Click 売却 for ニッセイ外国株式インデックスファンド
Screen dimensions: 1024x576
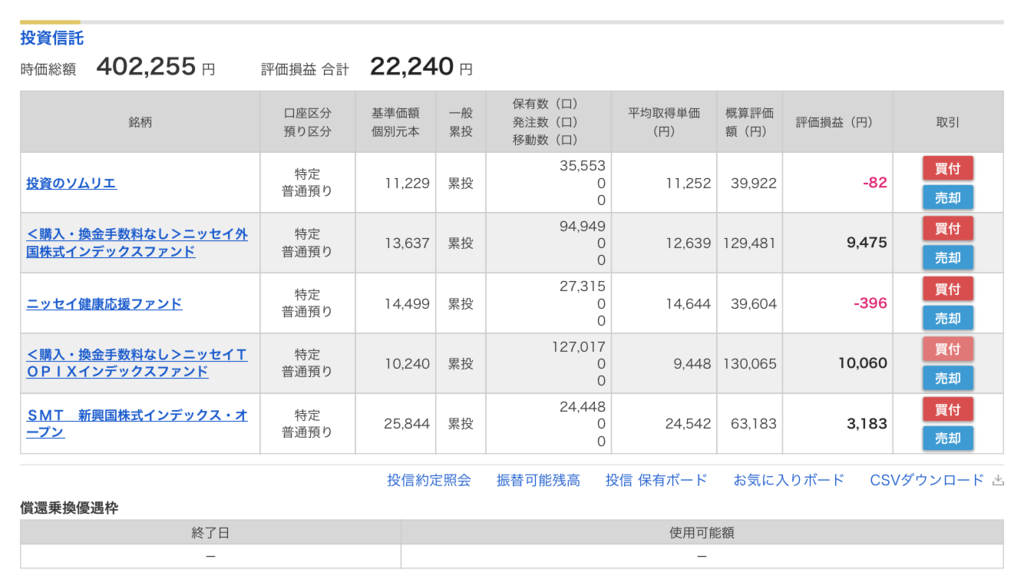coord(948,258)
